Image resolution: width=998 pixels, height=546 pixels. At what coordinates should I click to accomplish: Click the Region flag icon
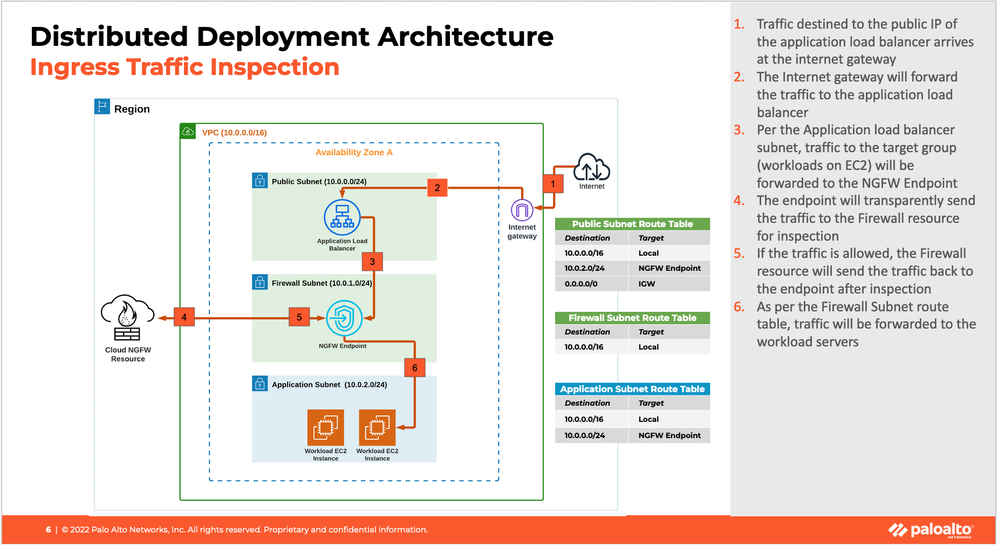point(102,106)
